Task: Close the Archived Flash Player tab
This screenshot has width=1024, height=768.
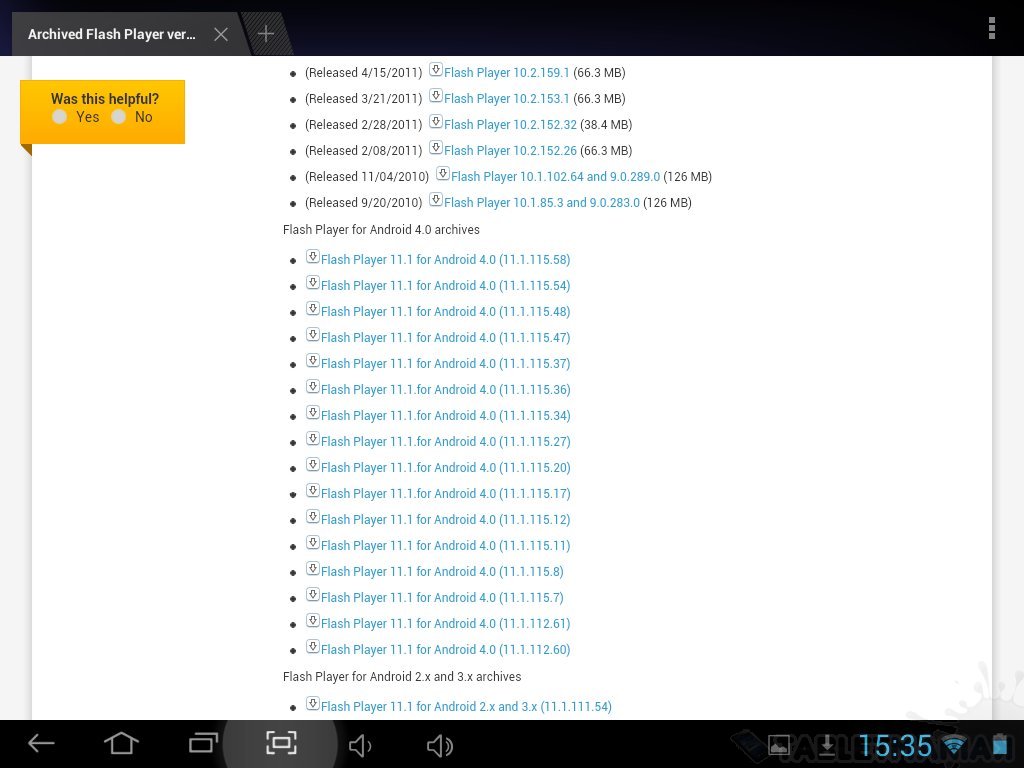Action: pyautogui.click(x=221, y=34)
